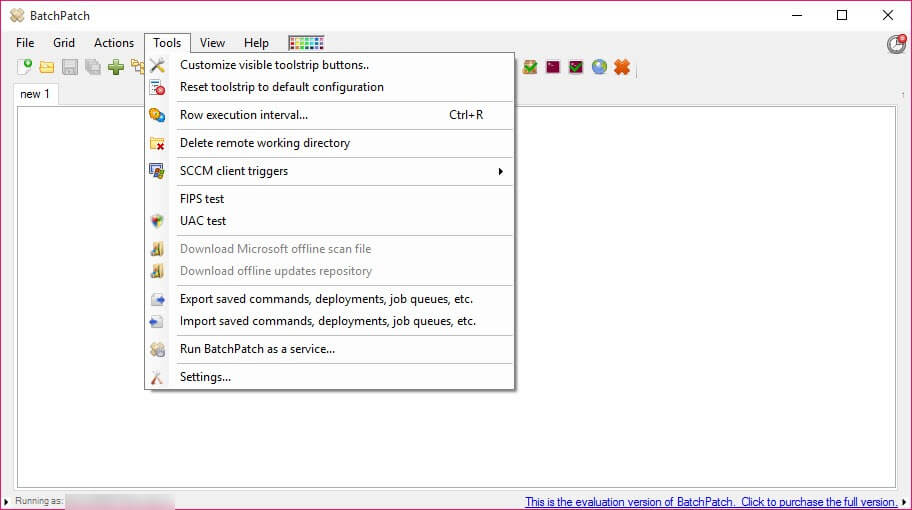Click the Running as status text

click(39, 501)
